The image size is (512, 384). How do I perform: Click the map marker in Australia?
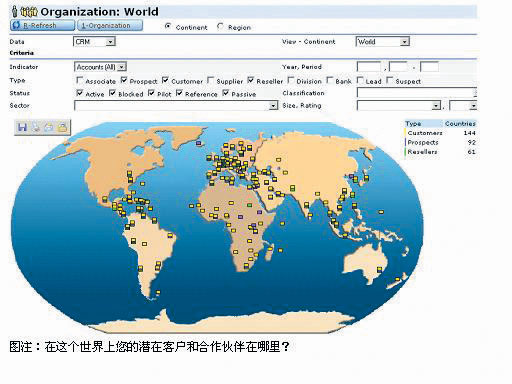379,269
